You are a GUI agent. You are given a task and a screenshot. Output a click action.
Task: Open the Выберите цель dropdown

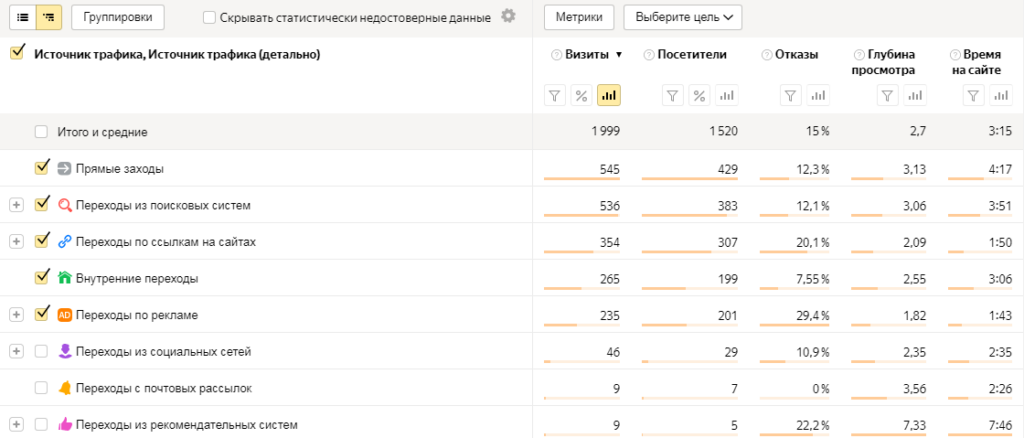(x=682, y=17)
